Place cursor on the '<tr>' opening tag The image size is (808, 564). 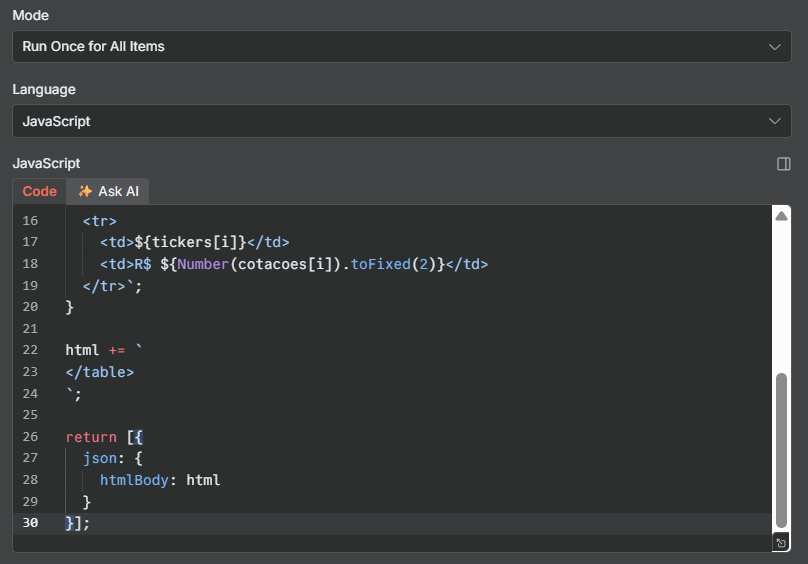pyautogui.click(x=99, y=221)
